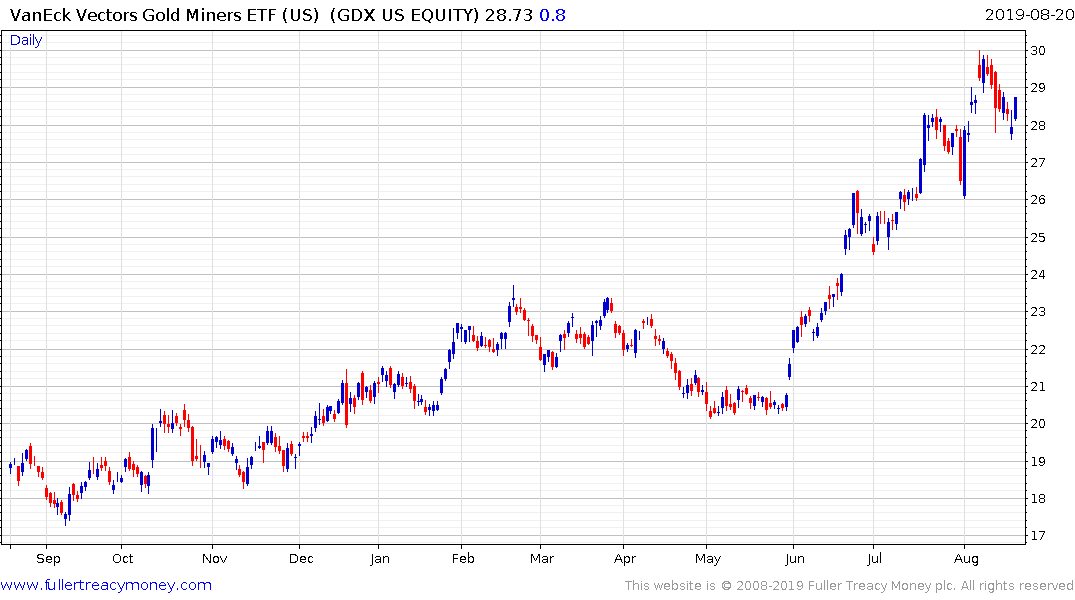The width and height of the screenshot is (1075, 600).
Task: Click the price axis label 24
Action: click(1037, 274)
